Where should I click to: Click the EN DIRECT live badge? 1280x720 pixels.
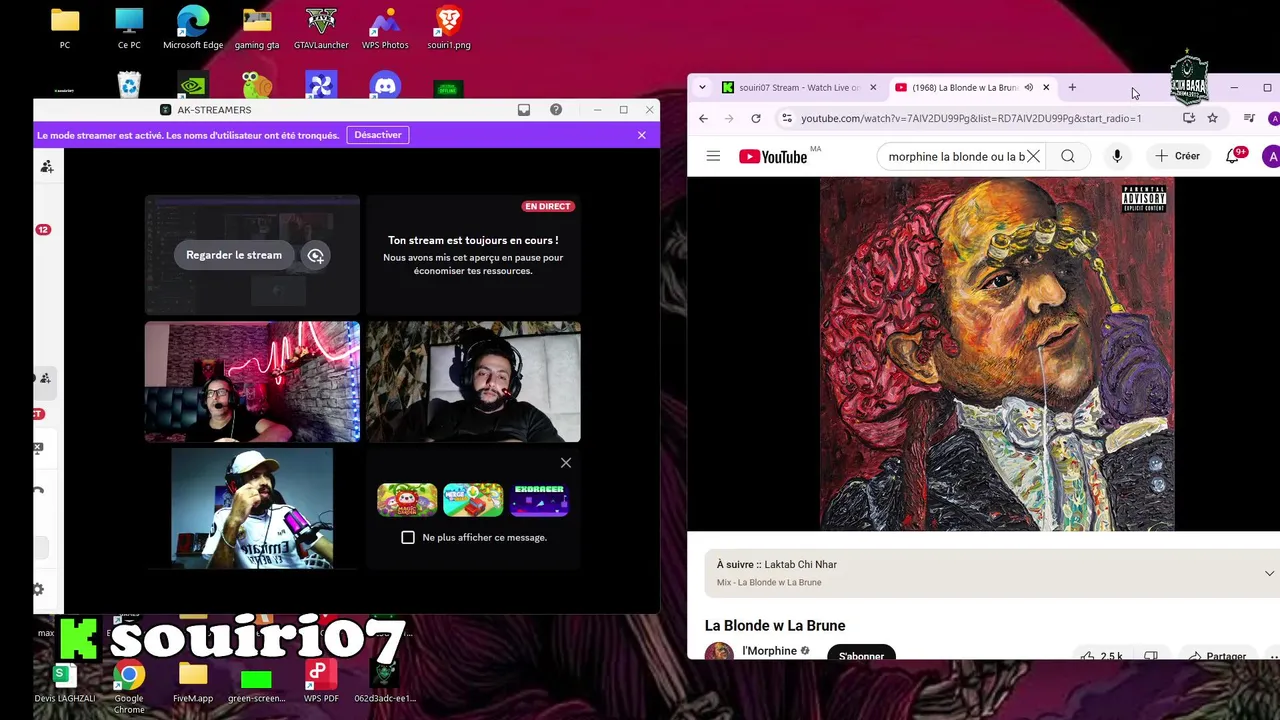tap(547, 206)
